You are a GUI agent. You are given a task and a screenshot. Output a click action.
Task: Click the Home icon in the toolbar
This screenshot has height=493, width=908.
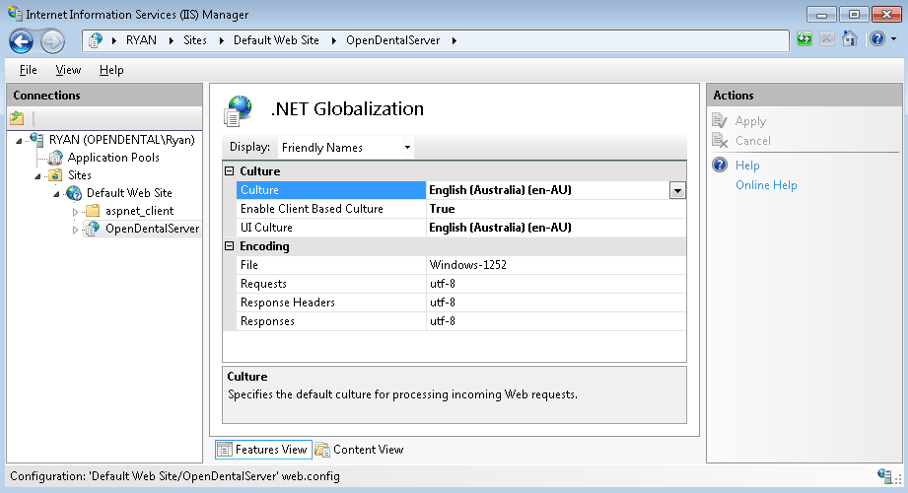pyautogui.click(x=850, y=39)
